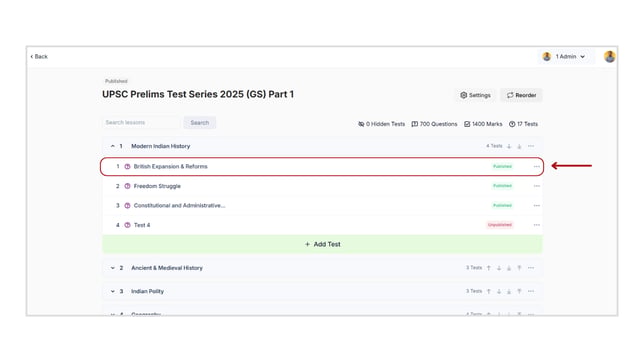The width and height of the screenshot is (644, 362).
Task: Click the 3 Tests count on Indian Polity
Action: point(474,291)
